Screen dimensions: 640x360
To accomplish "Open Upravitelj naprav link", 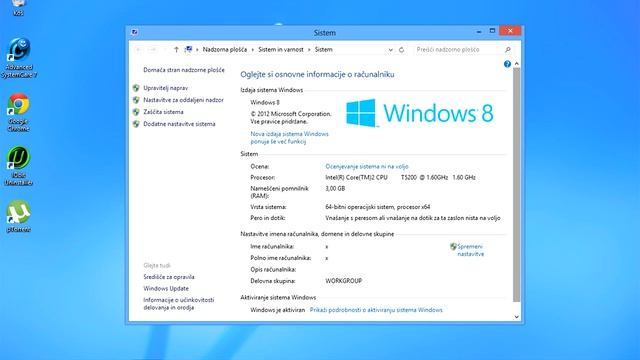I will point(165,88).
